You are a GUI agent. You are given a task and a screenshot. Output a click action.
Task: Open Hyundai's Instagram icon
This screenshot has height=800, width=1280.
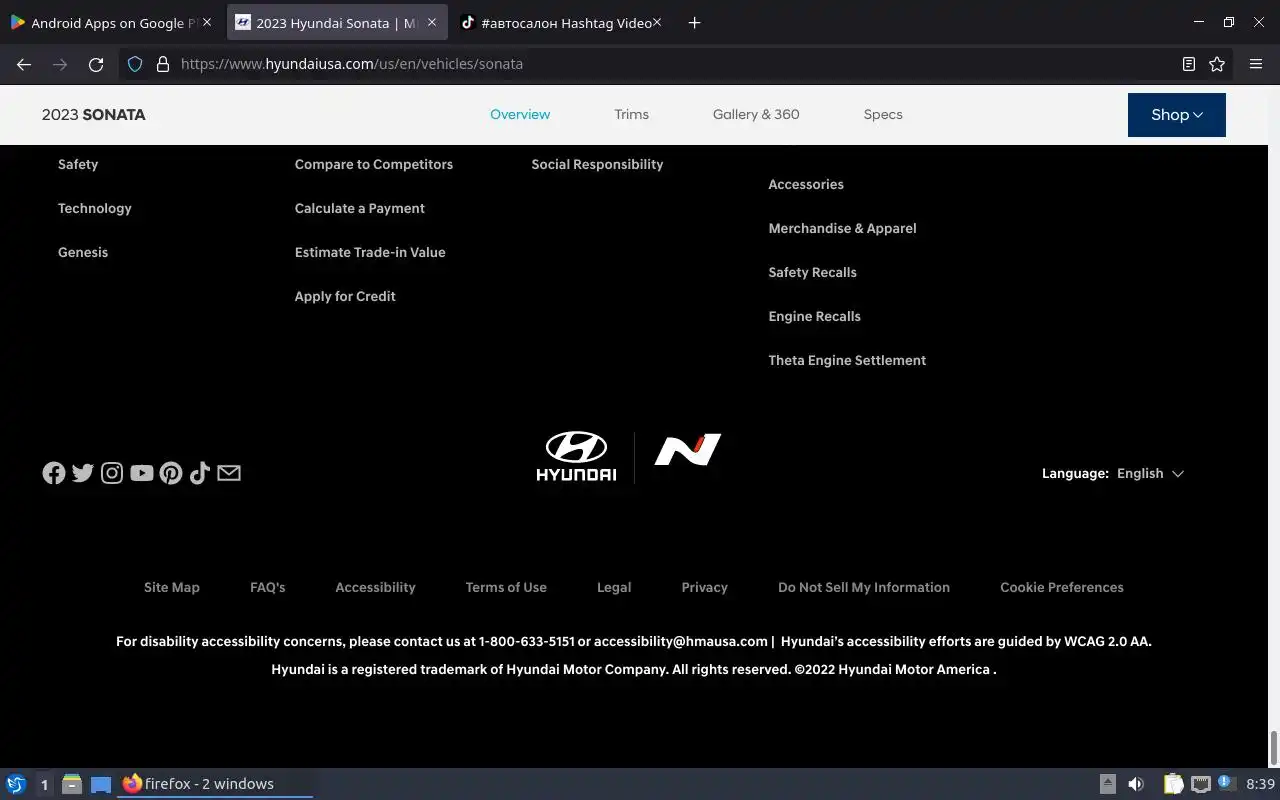coord(112,473)
